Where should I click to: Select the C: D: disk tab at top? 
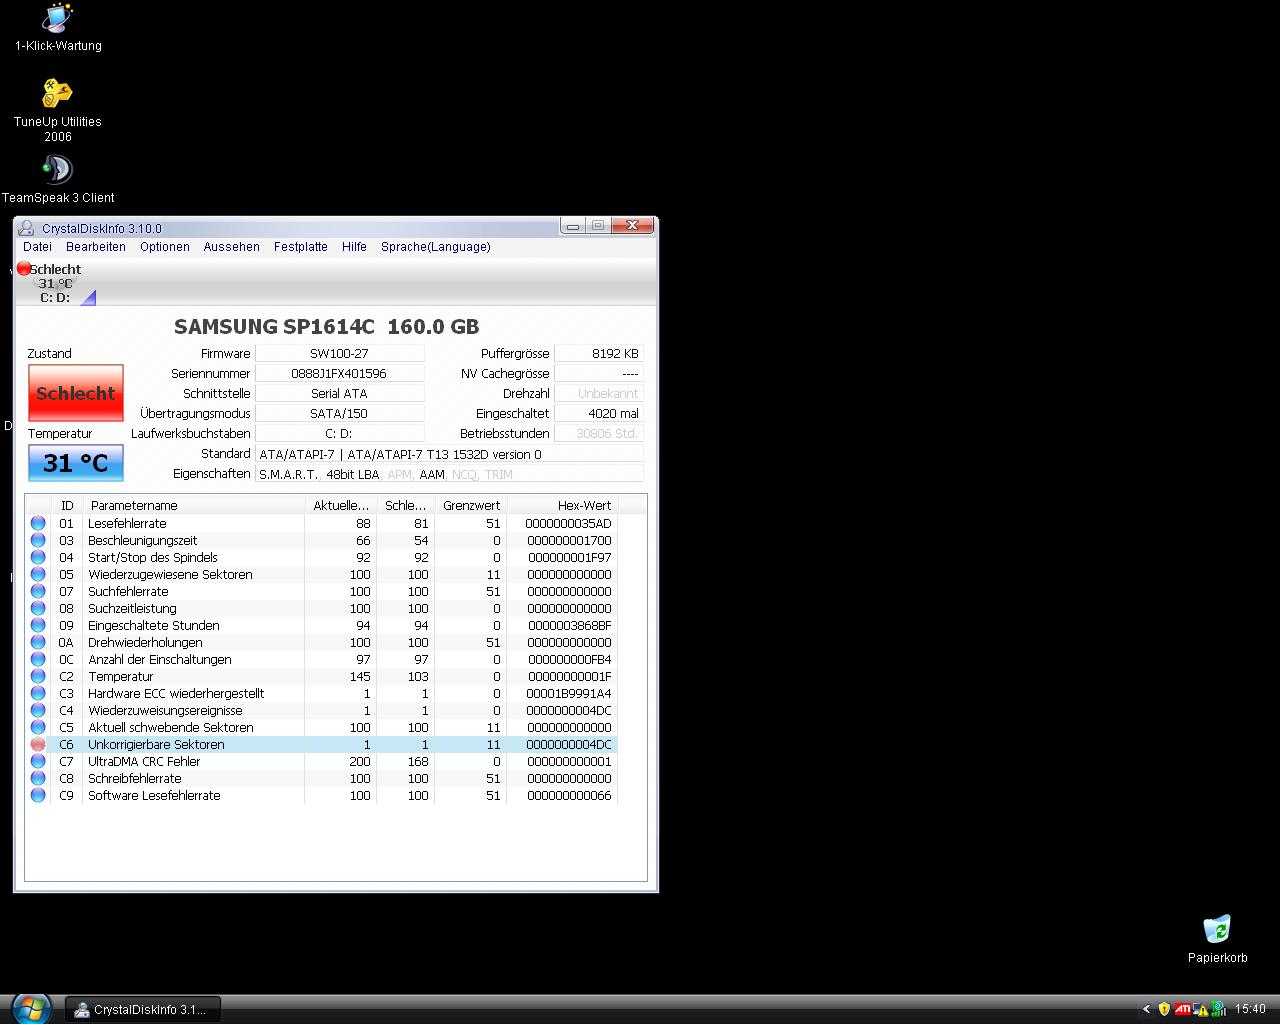[55, 283]
